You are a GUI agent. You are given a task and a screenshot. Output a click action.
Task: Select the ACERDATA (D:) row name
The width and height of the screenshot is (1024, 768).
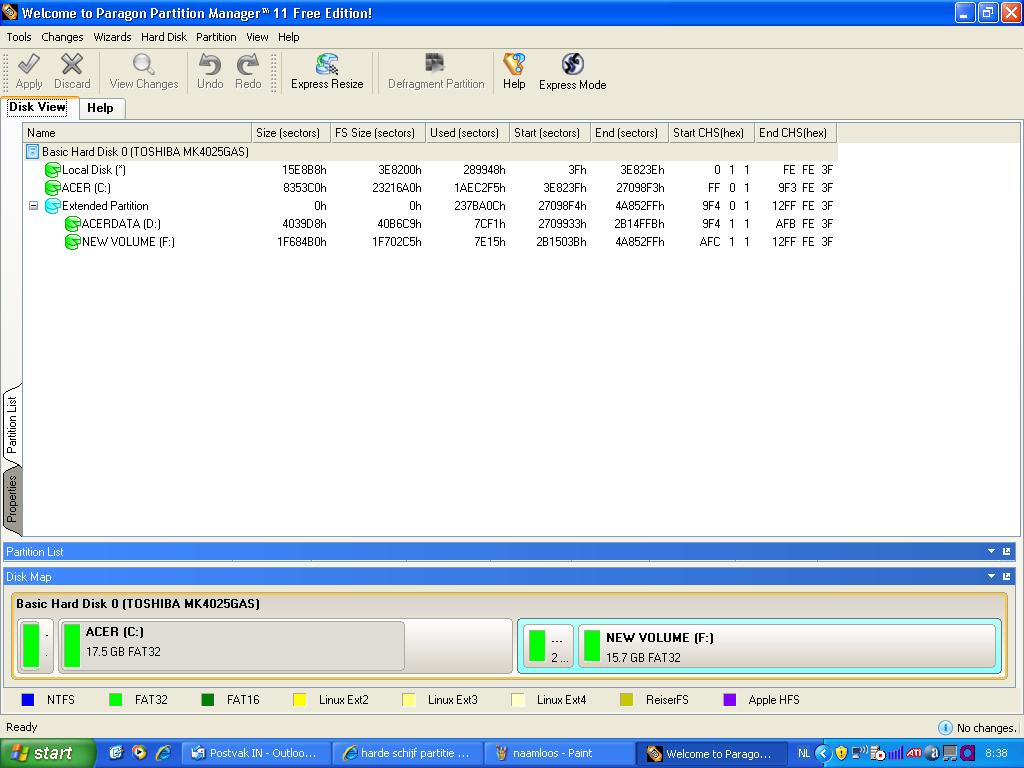(121, 224)
